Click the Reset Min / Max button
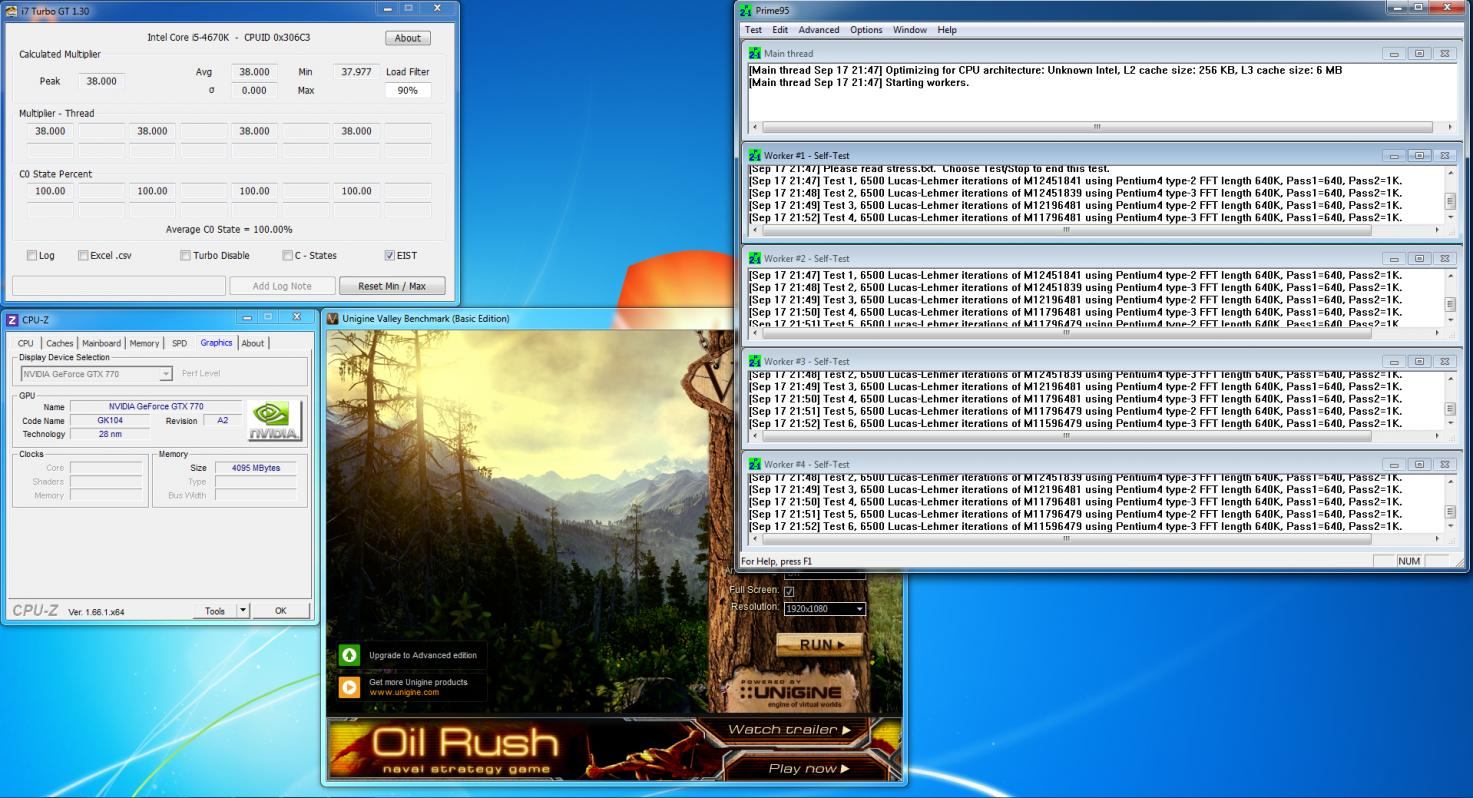 pos(392,286)
